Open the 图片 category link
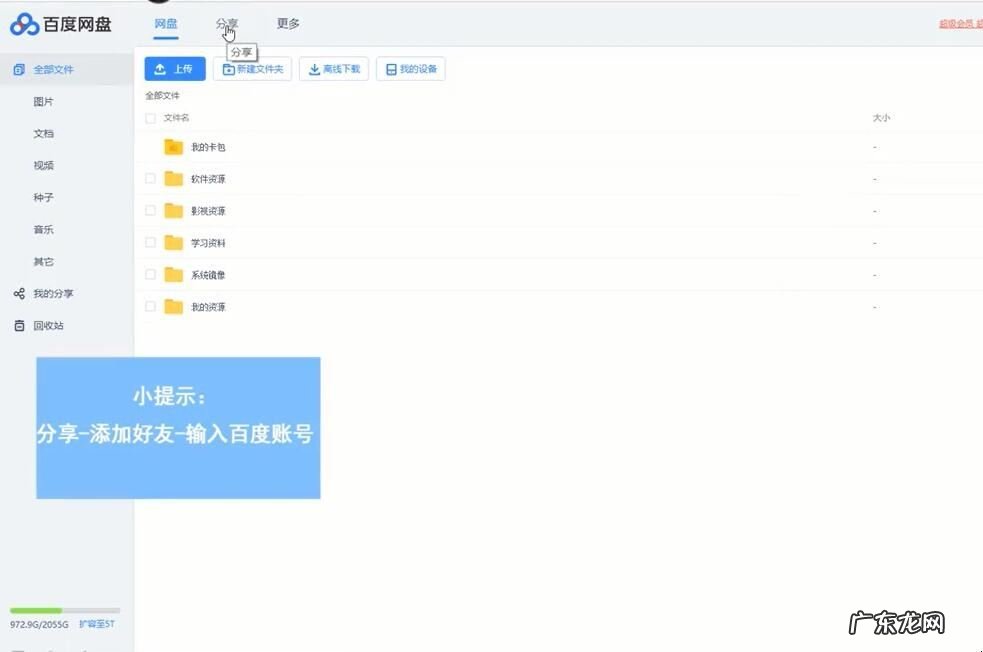This screenshot has height=652, width=983. click(x=42, y=101)
